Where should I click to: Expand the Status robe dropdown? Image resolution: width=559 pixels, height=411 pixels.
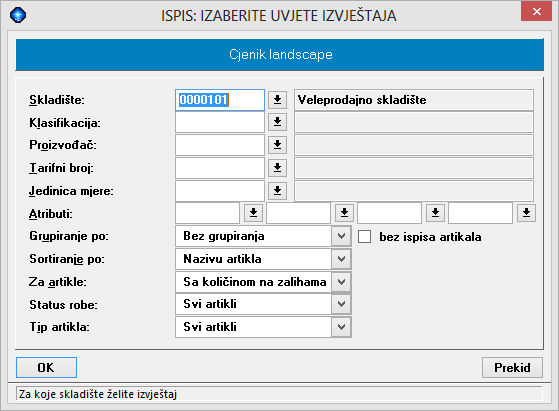pos(341,304)
